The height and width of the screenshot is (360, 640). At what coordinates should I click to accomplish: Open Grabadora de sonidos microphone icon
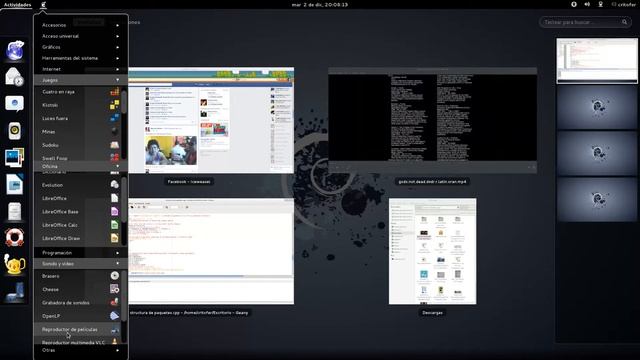(x=115, y=302)
